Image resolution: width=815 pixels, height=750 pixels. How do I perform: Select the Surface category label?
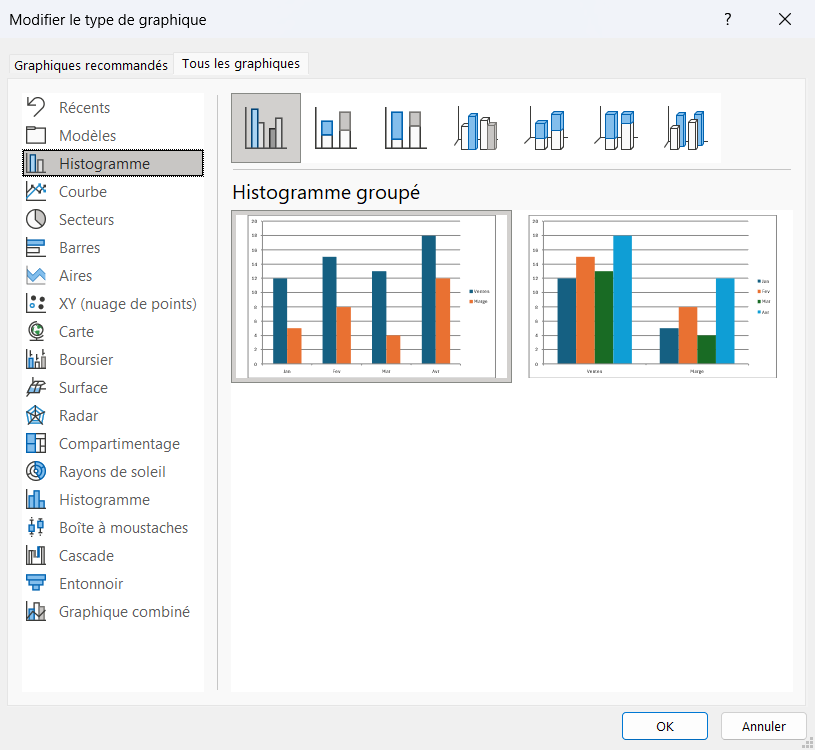tap(83, 388)
